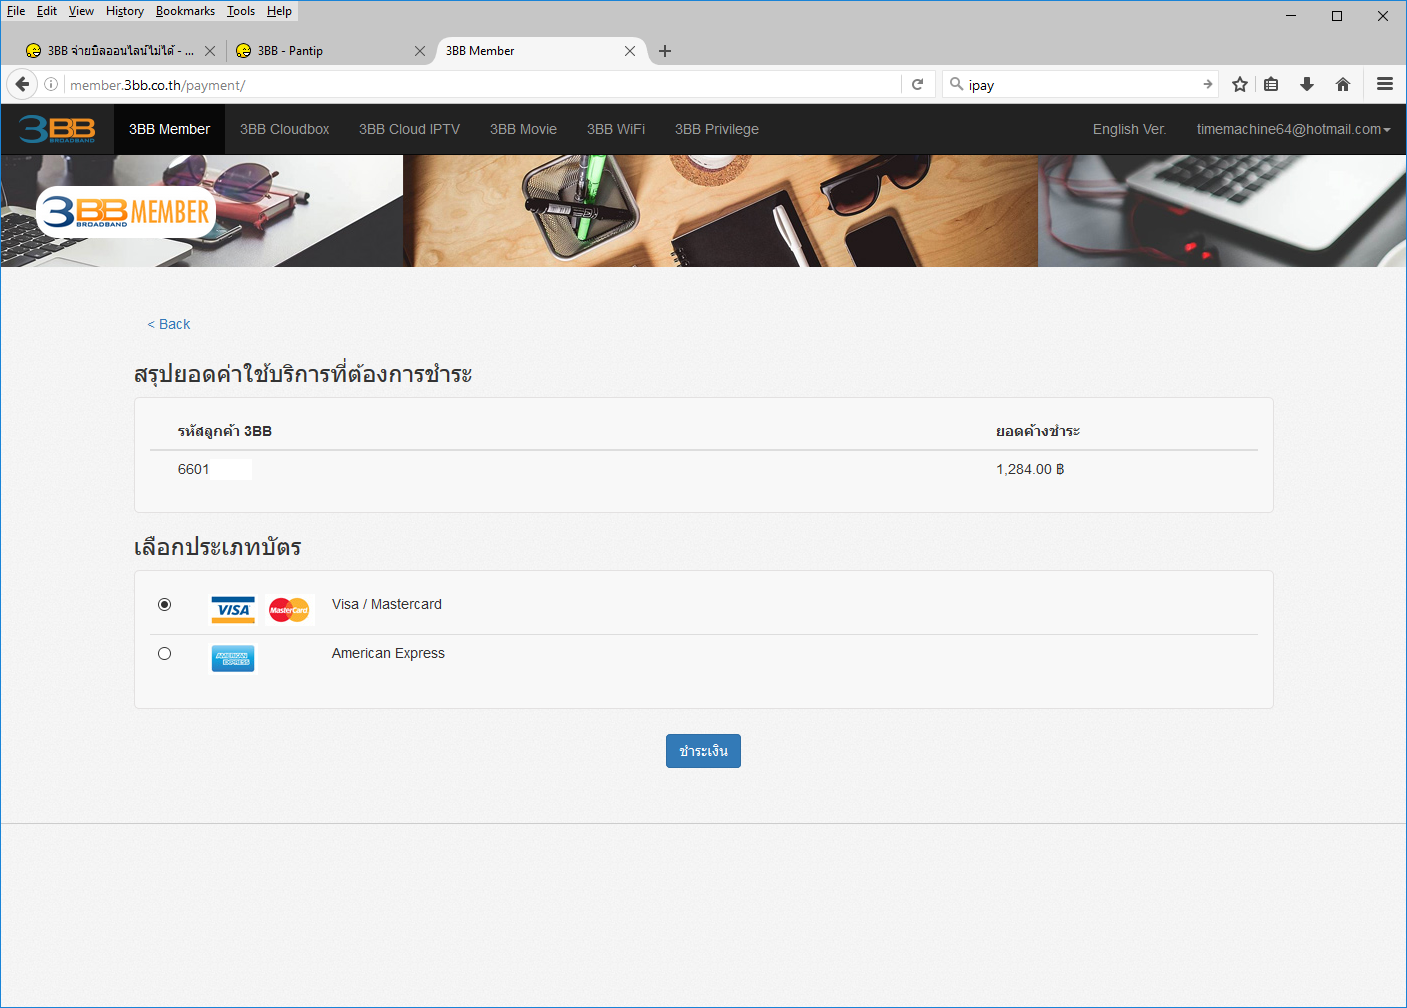
Task: Open the History menu
Action: click(125, 11)
